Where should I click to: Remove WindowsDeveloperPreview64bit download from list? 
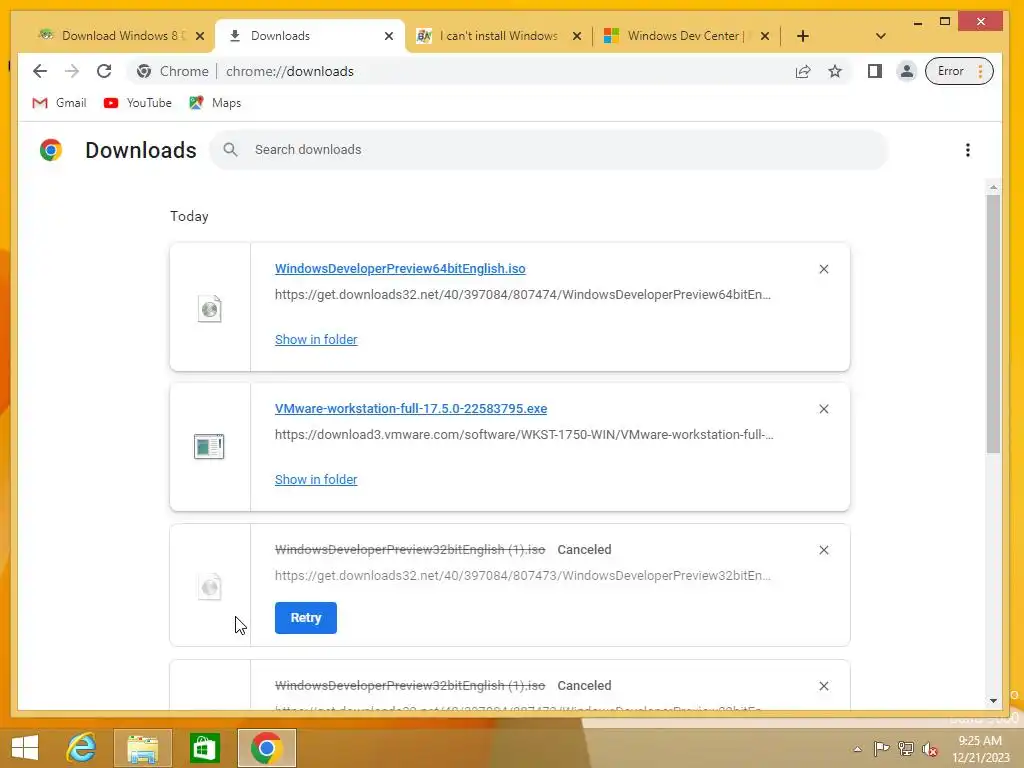[824, 269]
